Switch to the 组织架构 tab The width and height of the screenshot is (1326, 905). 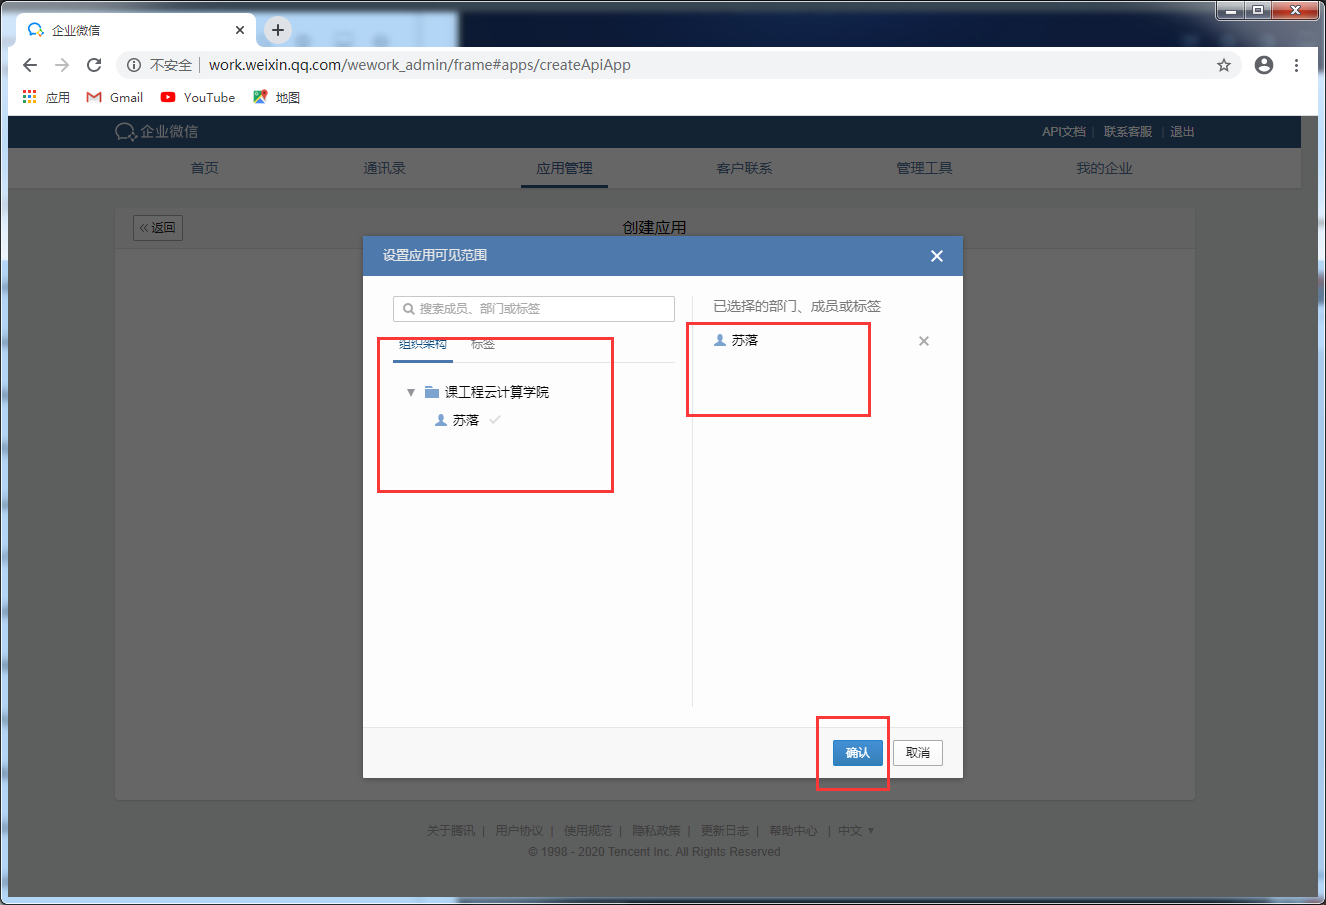point(423,344)
